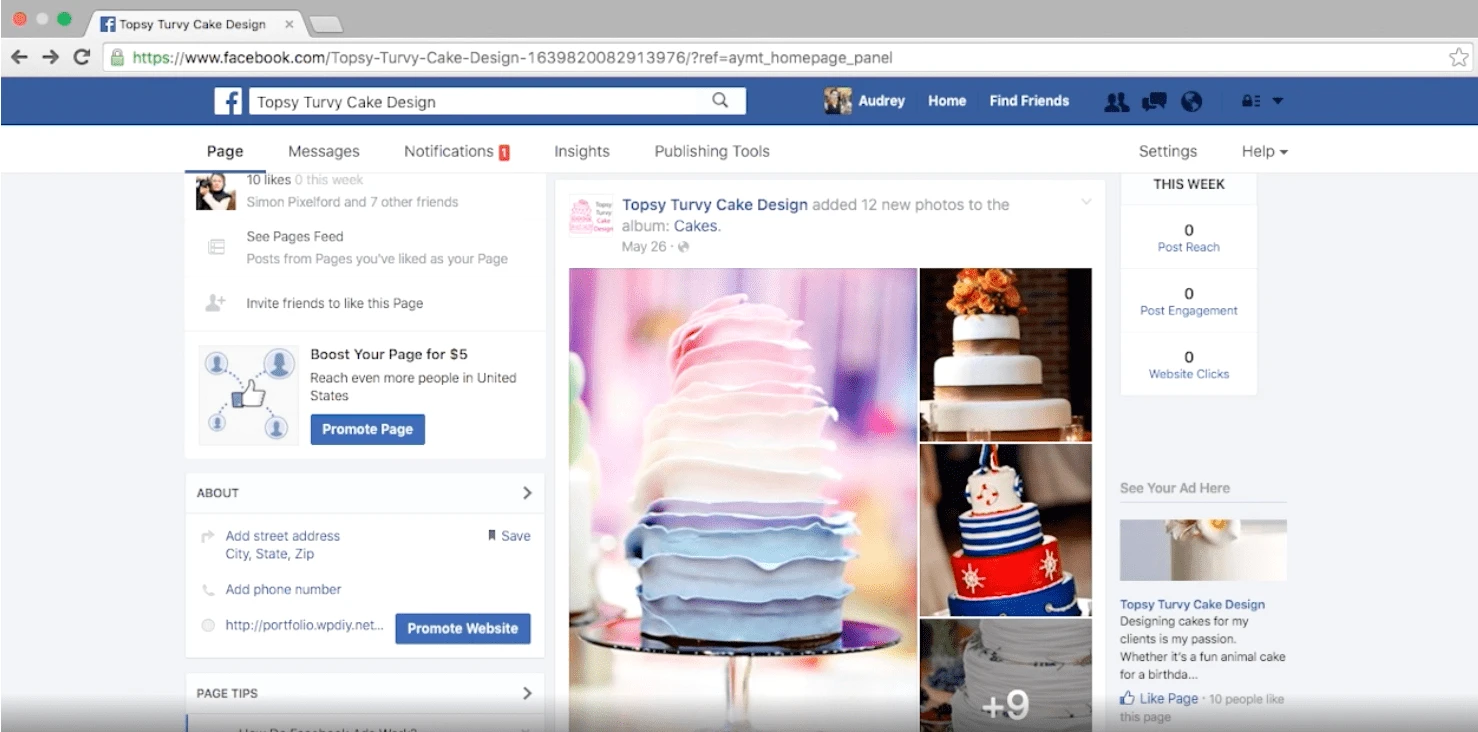This screenshot has height=732, width=1478.
Task: Click the Pages Feed icon
Action: pos(215,247)
